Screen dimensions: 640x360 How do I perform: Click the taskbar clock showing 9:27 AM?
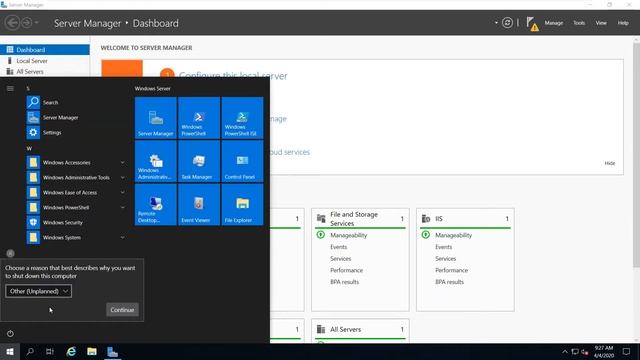pyautogui.click(x=604, y=351)
